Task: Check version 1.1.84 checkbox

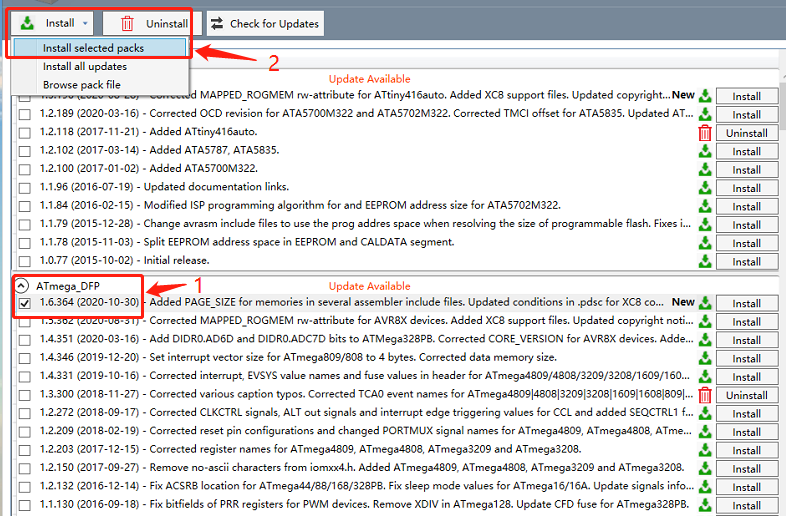Action: [x=25, y=206]
